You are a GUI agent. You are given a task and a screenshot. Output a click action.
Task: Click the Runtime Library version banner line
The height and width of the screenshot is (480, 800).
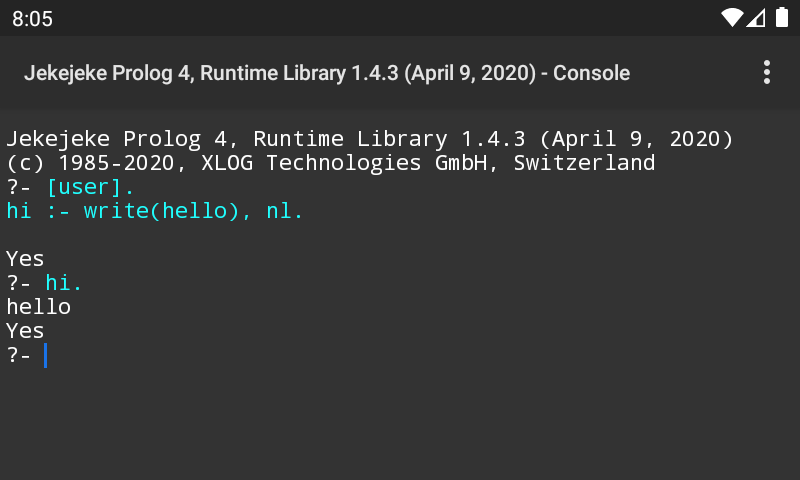coord(370,139)
